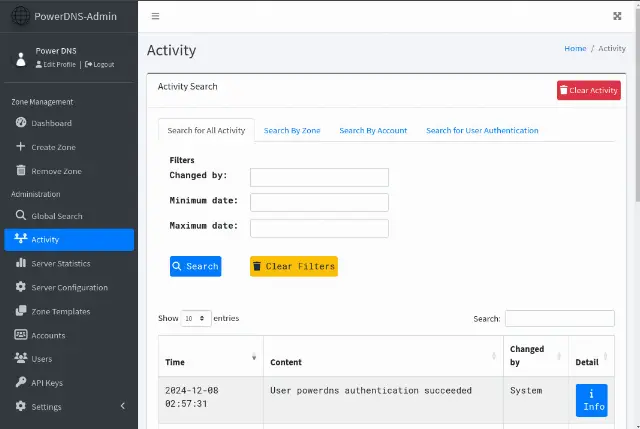Click the user avatar icon
The image size is (640, 429).
tap(21, 59)
